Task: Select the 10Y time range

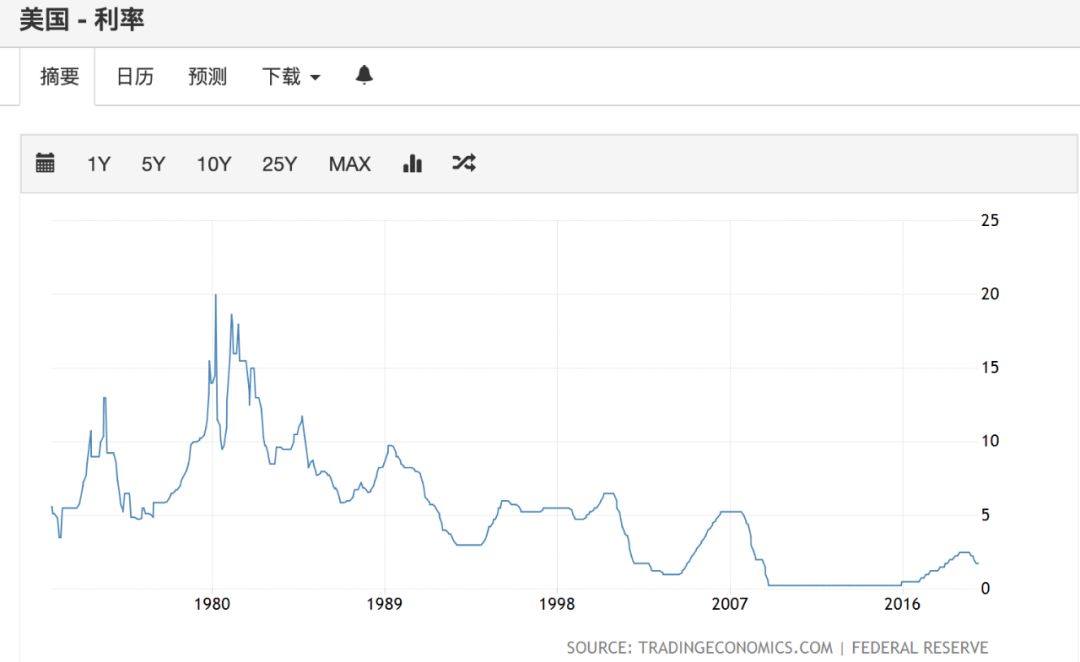Action: tap(214, 164)
